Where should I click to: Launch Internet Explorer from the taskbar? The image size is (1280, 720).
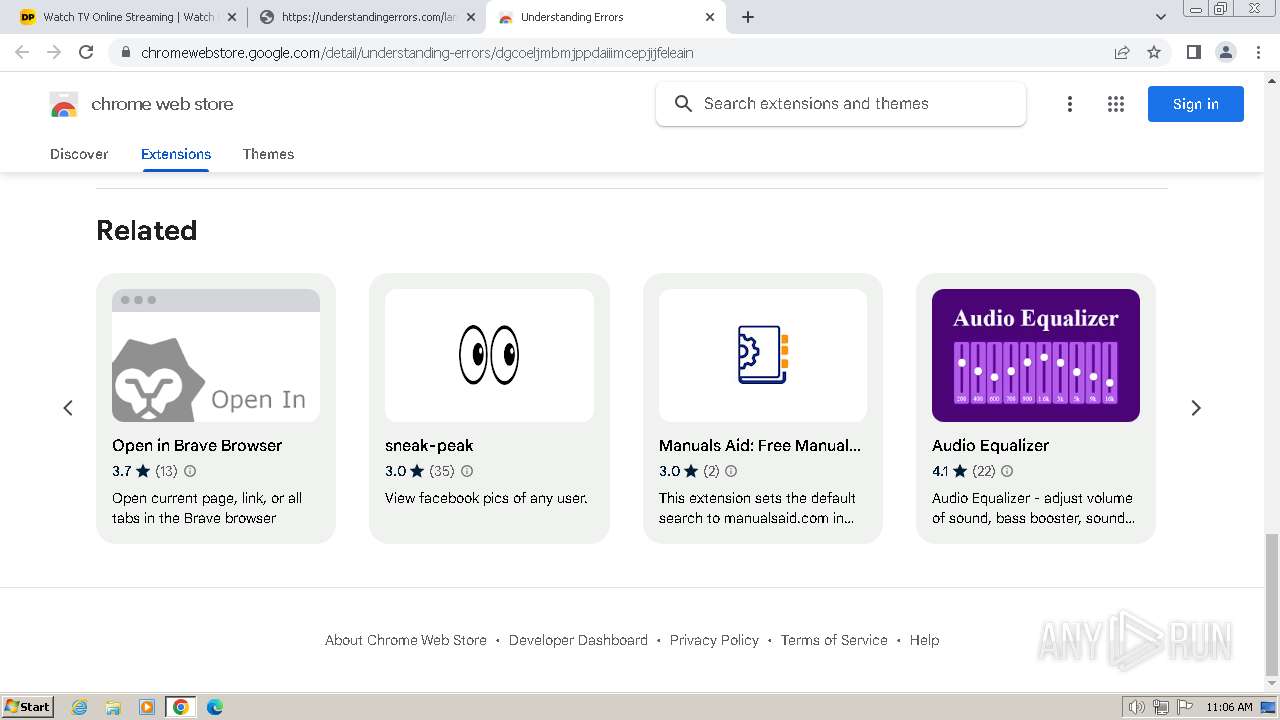[x=80, y=707]
